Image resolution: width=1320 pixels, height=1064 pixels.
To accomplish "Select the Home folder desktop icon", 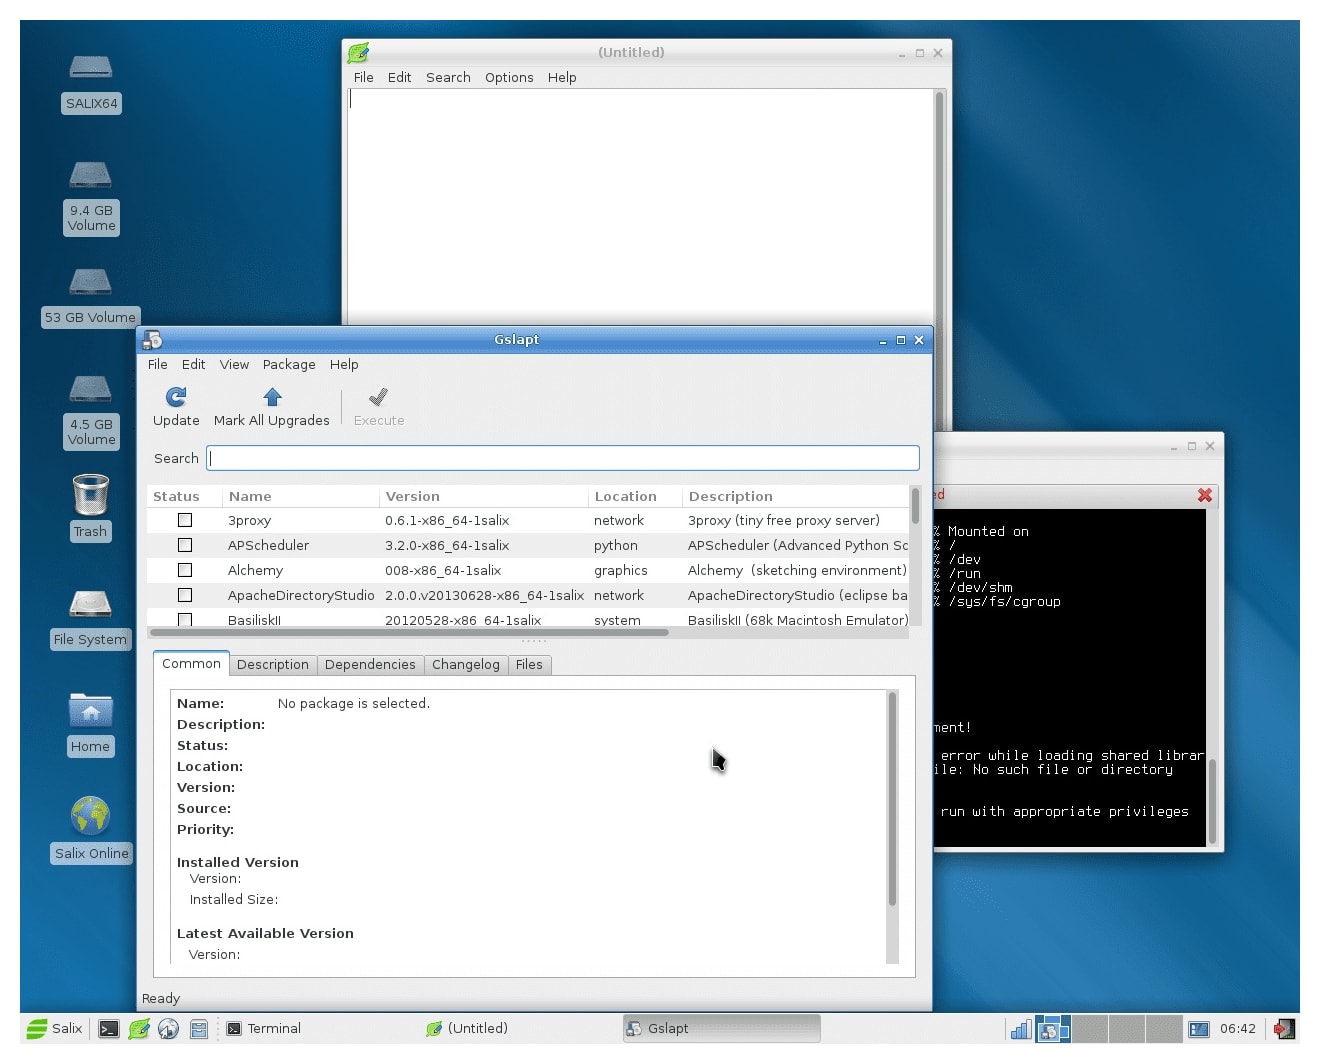I will point(91,710).
